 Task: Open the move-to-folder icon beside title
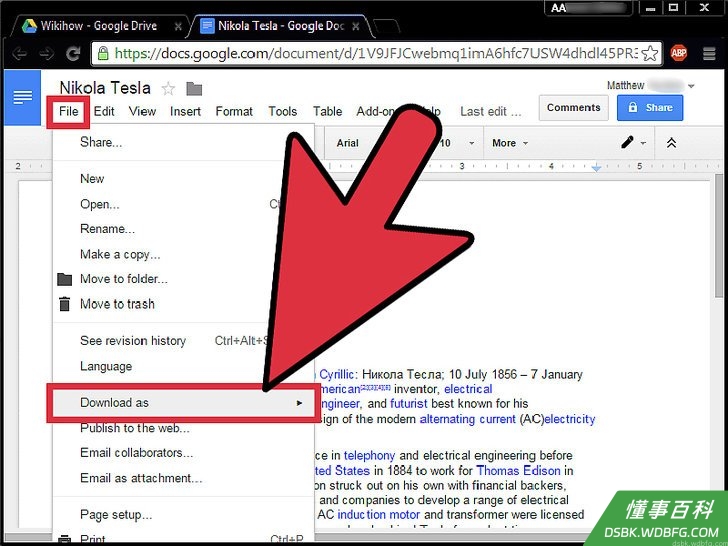point(194,89)
